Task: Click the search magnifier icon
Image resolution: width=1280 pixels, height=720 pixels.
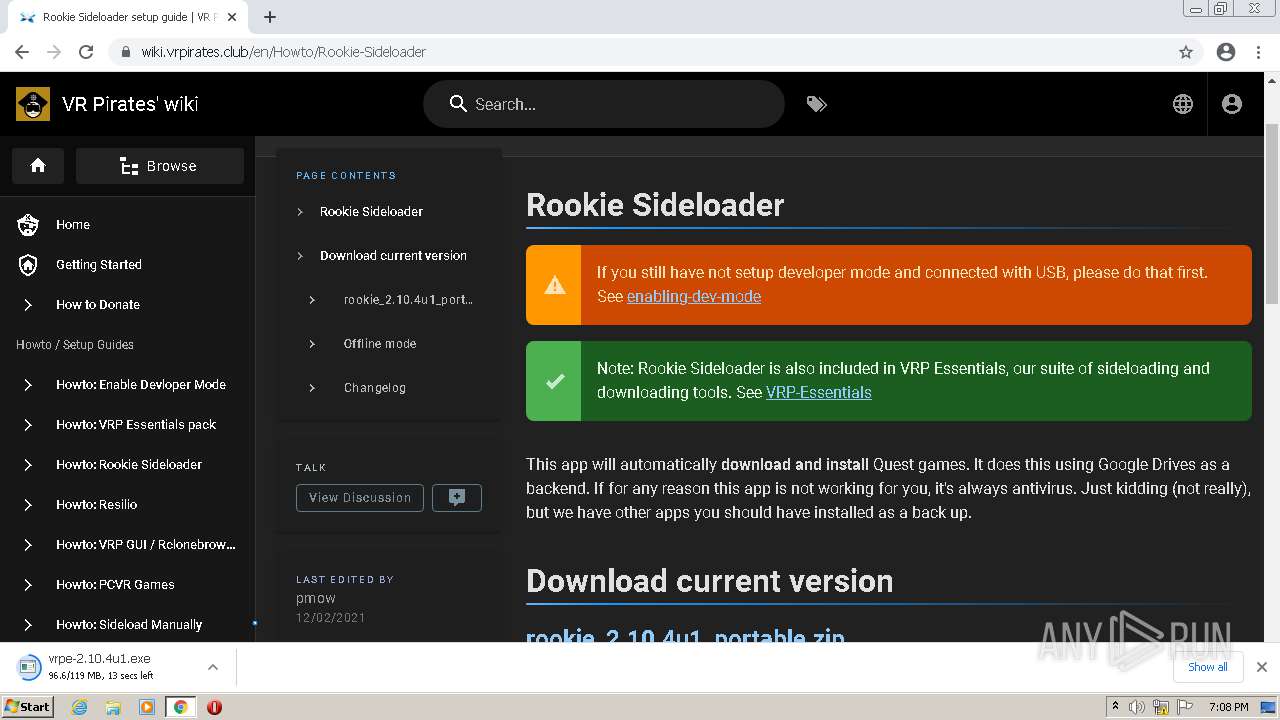Action: click(458, 104)
